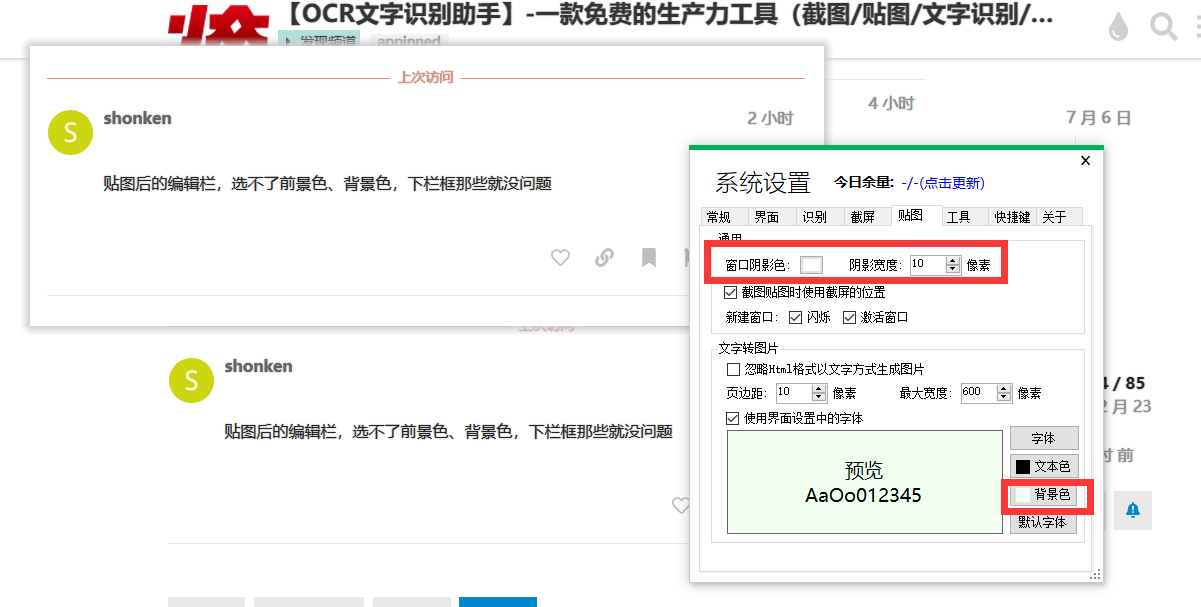Toggle 截图贴图时使用截屏的位置 checkbox

(x=731, y=293)
